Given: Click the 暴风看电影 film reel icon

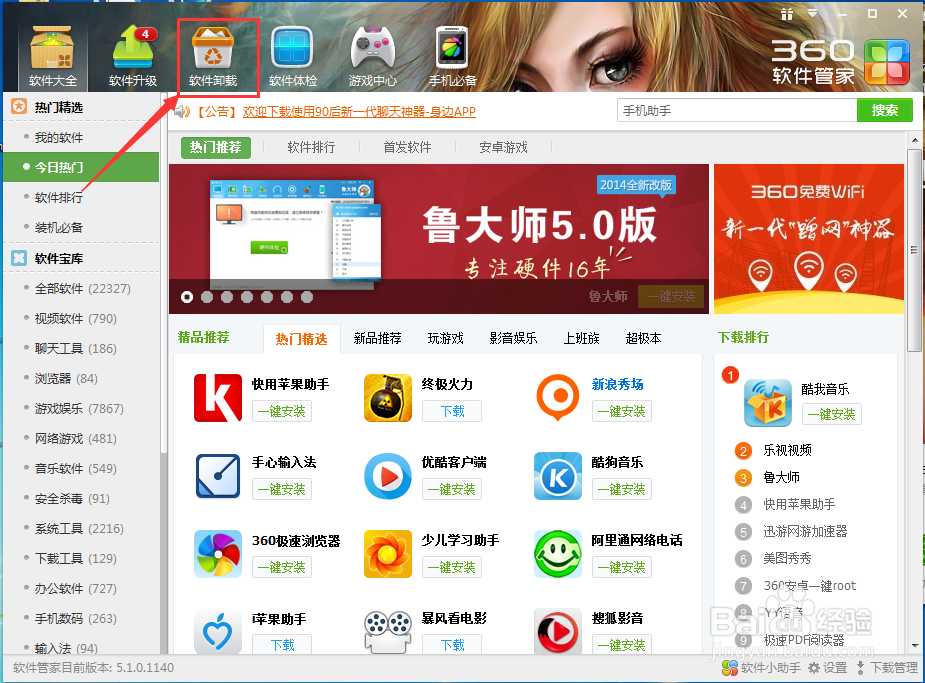Looking at the screenshot, I should pyautogui.click(x=388, y=631).
